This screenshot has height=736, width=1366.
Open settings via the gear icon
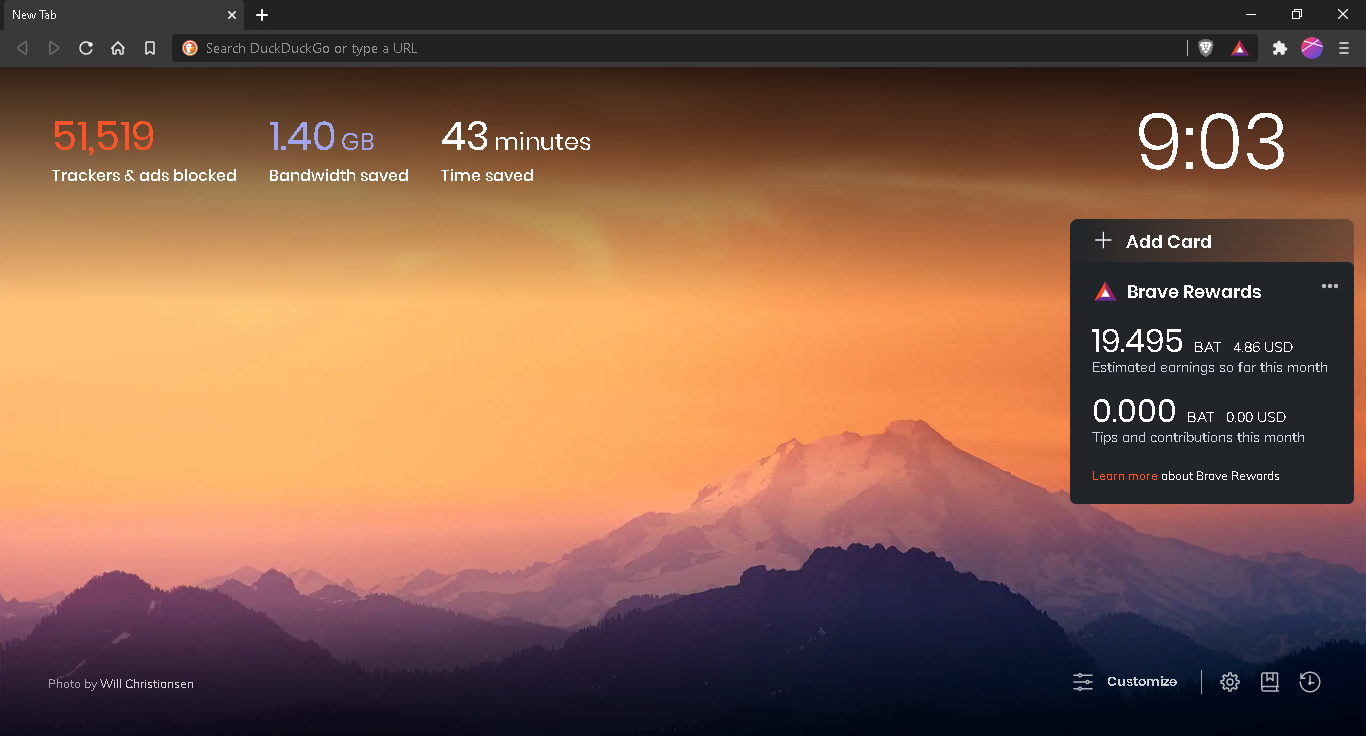coord(1229,681)
